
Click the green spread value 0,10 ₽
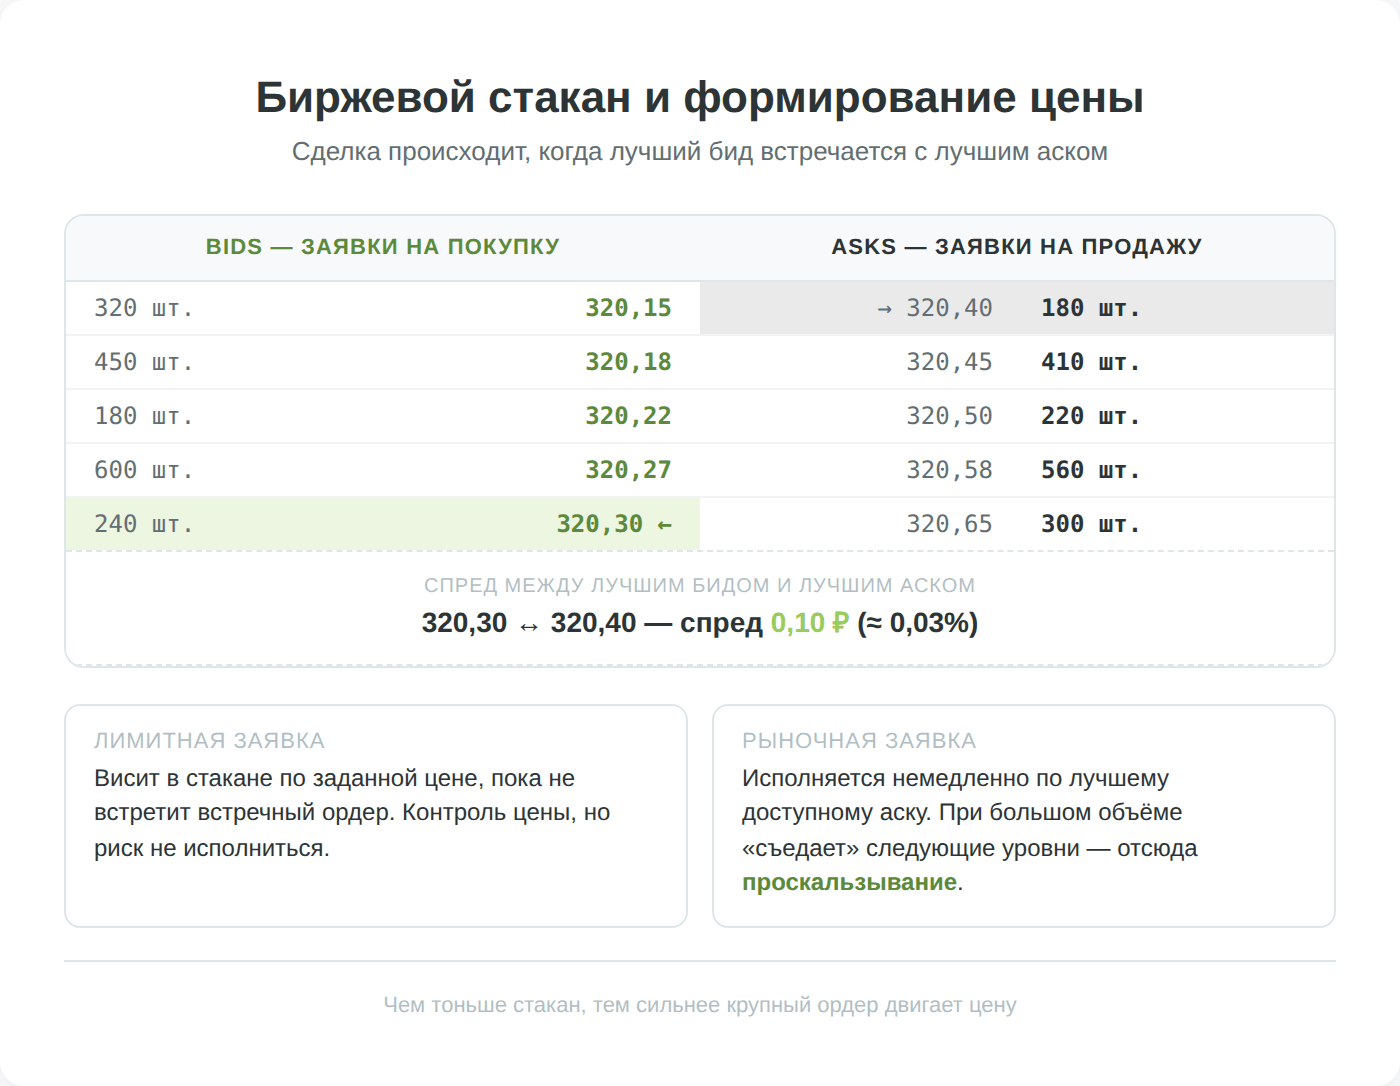point(809,623)
